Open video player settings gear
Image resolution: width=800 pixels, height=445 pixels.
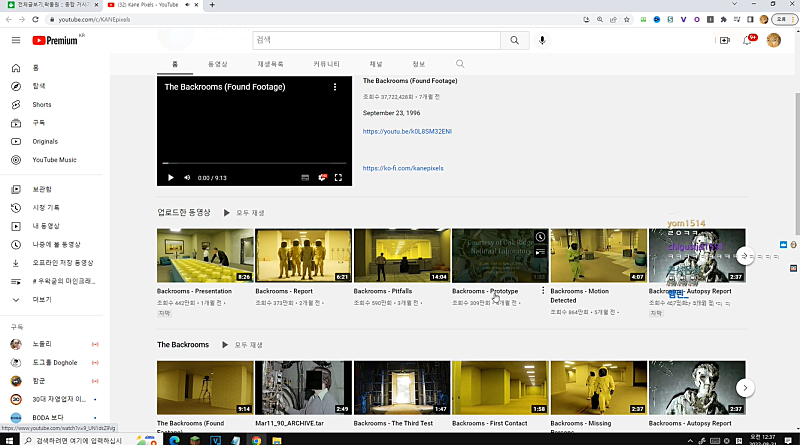click(322, 177)
